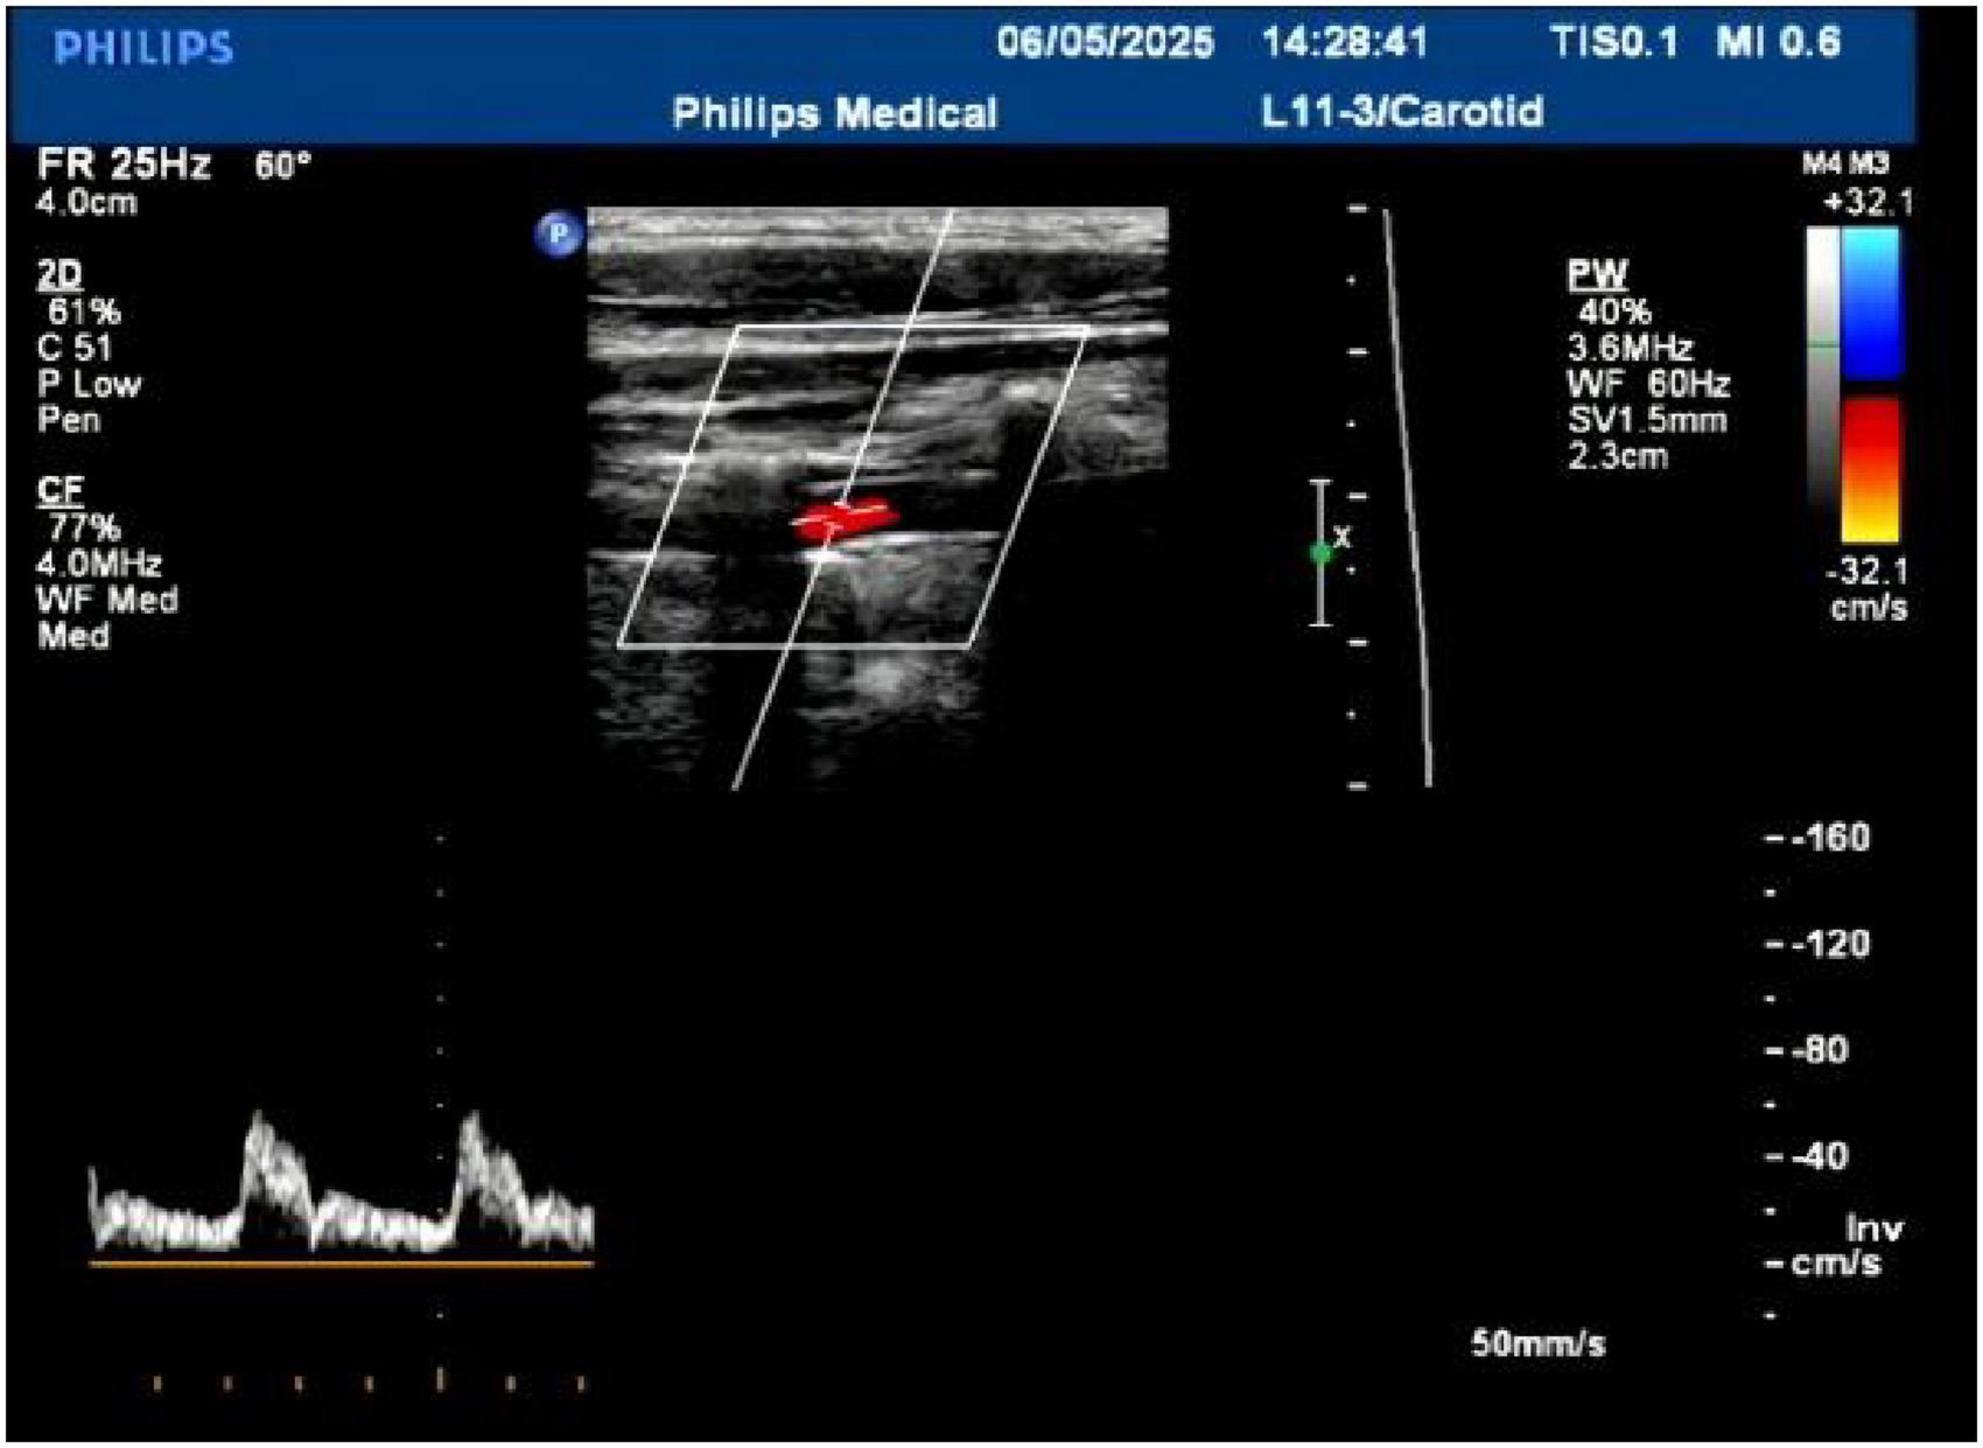1983x1448 pixels.
Task: Click the Philips logo in header
Action: [143, 47]
